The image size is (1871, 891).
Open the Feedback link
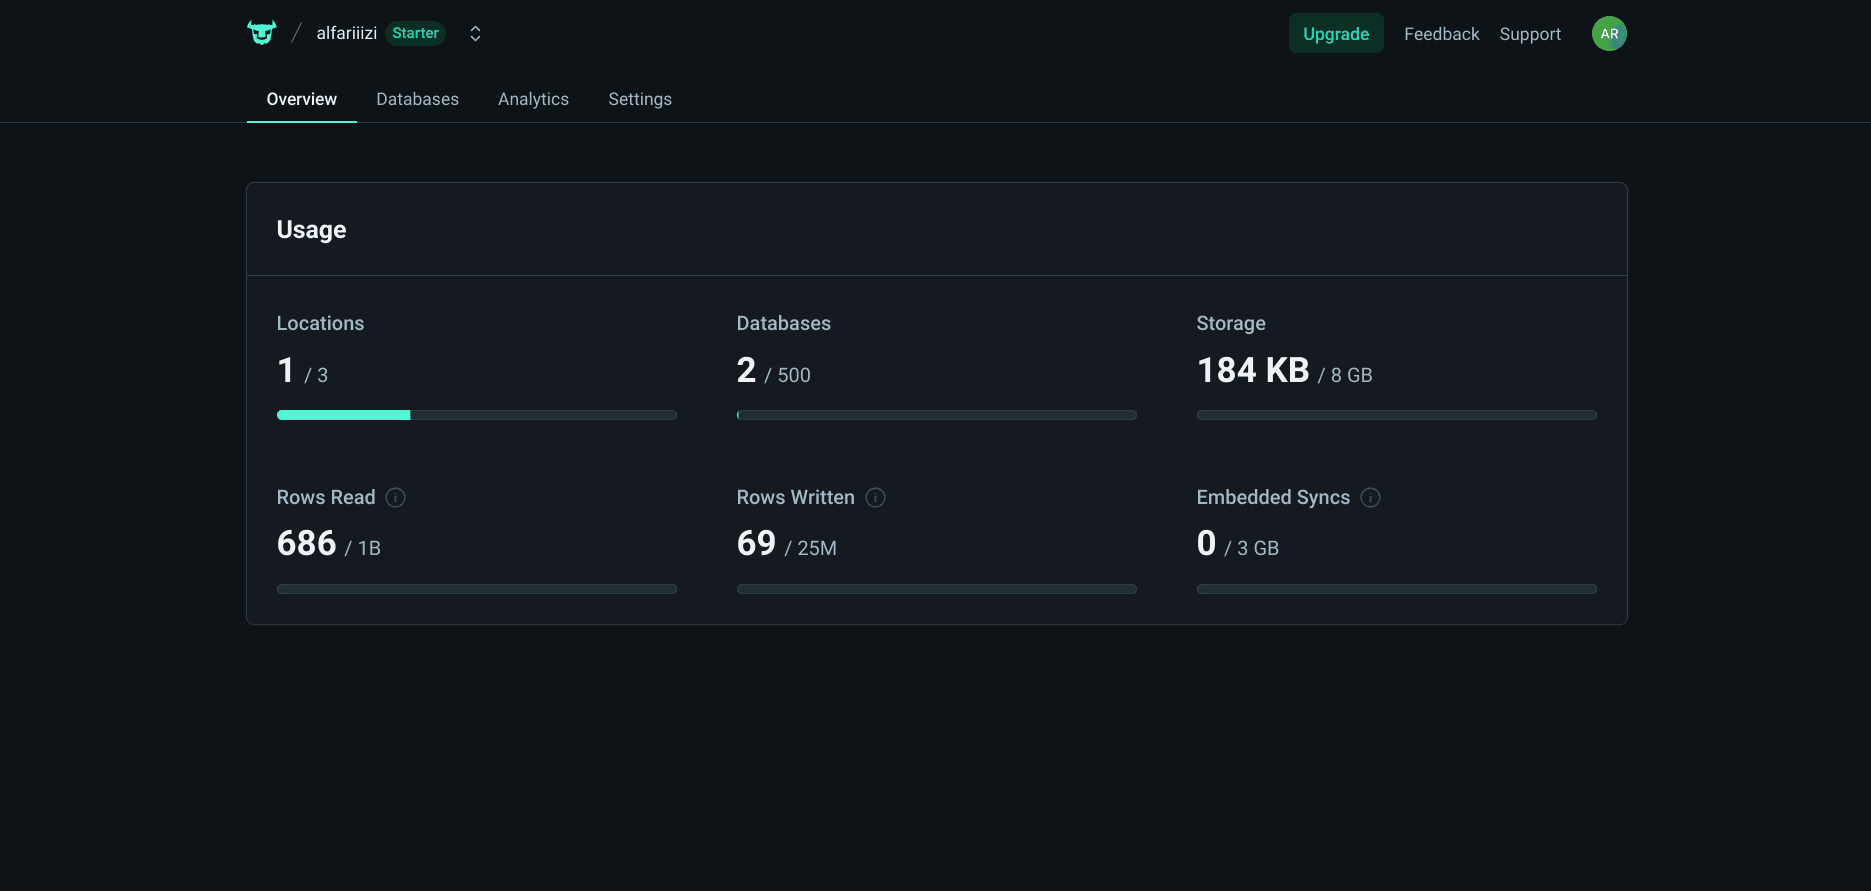point(1441,34)
